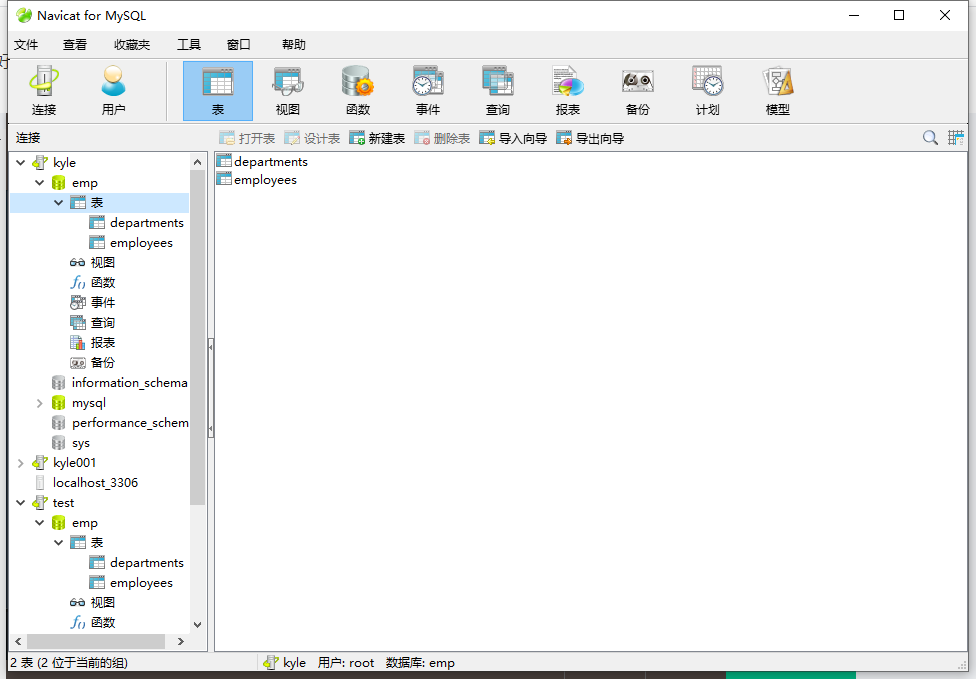Select departments table in the right pane

[262, 161]
